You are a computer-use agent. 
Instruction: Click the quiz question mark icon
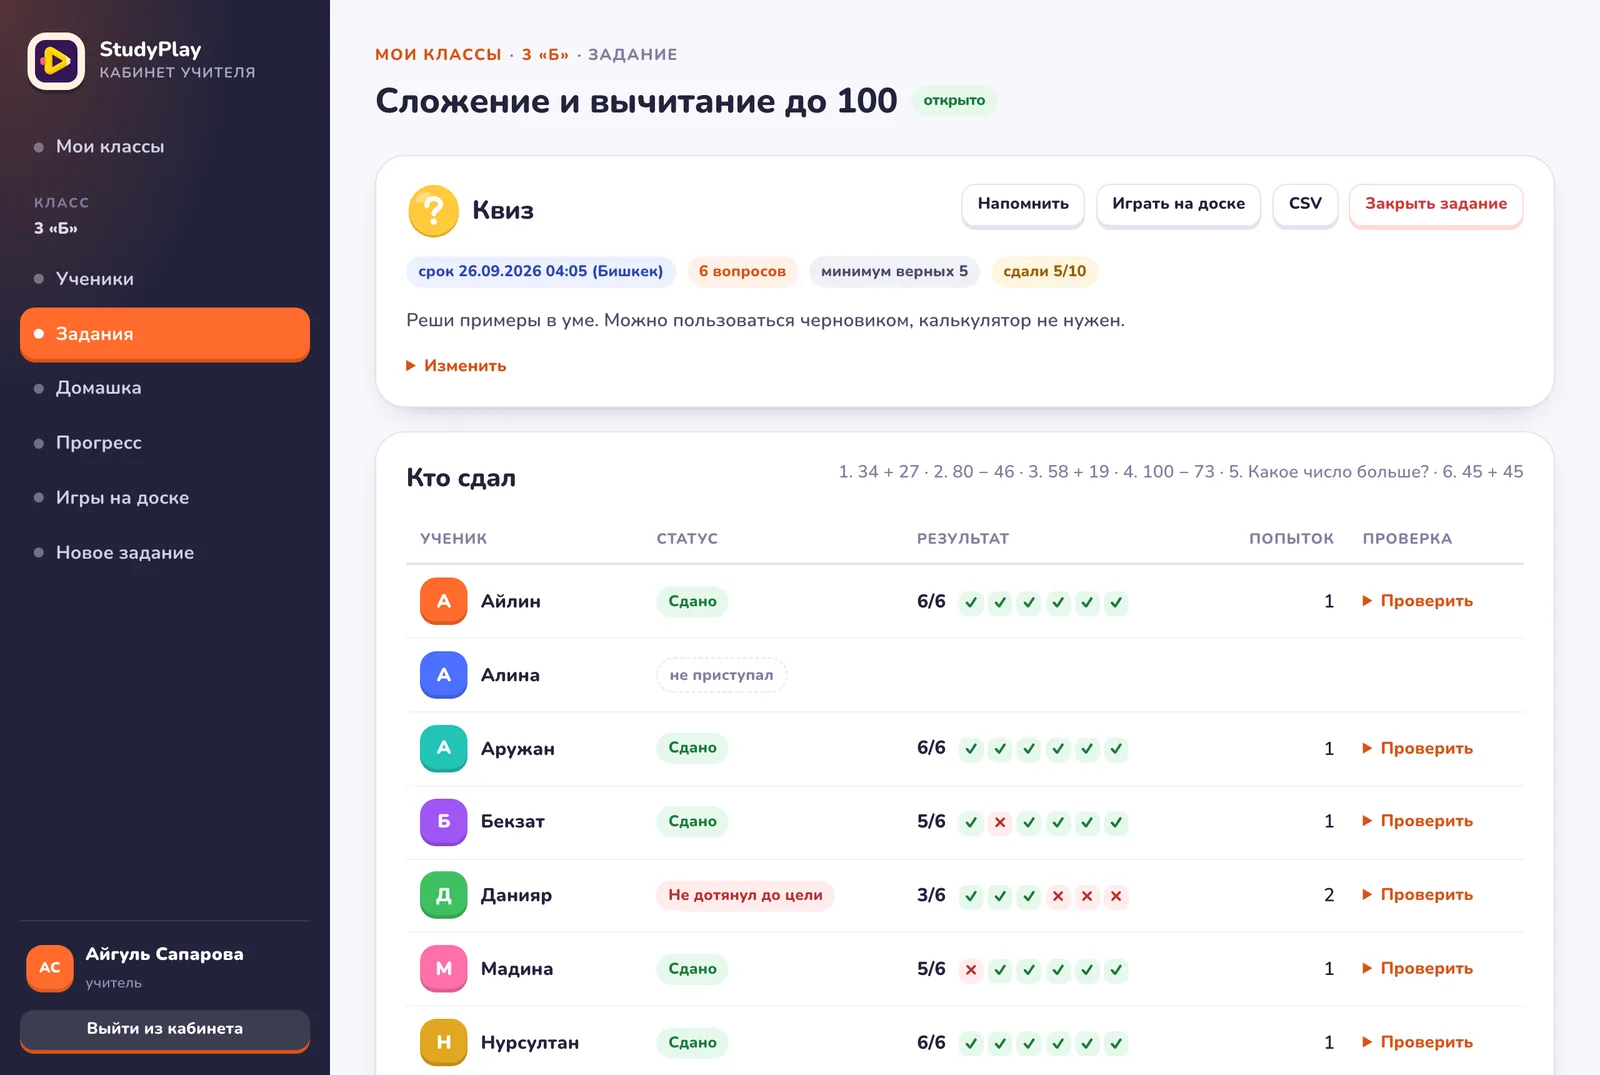tap(433, 211)
